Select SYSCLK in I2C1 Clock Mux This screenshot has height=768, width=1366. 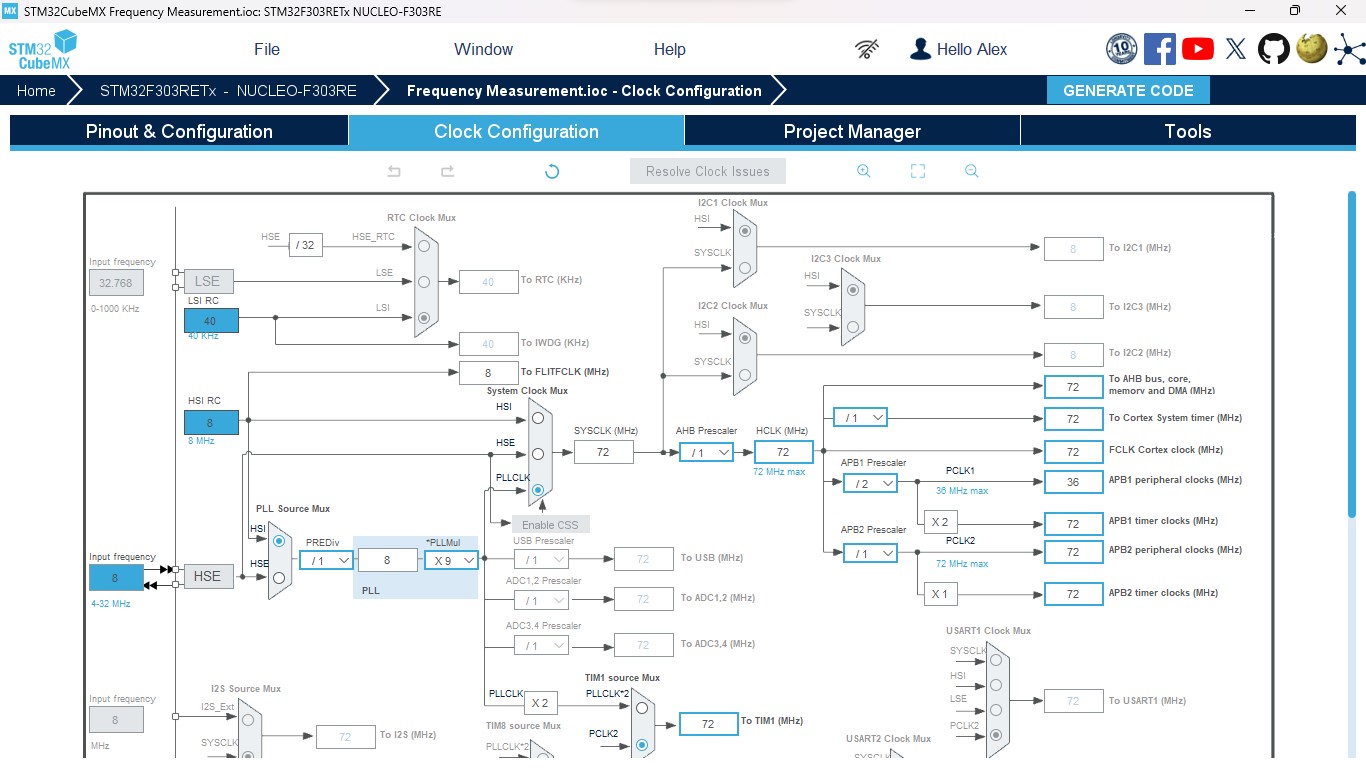[x=745, y=267]
